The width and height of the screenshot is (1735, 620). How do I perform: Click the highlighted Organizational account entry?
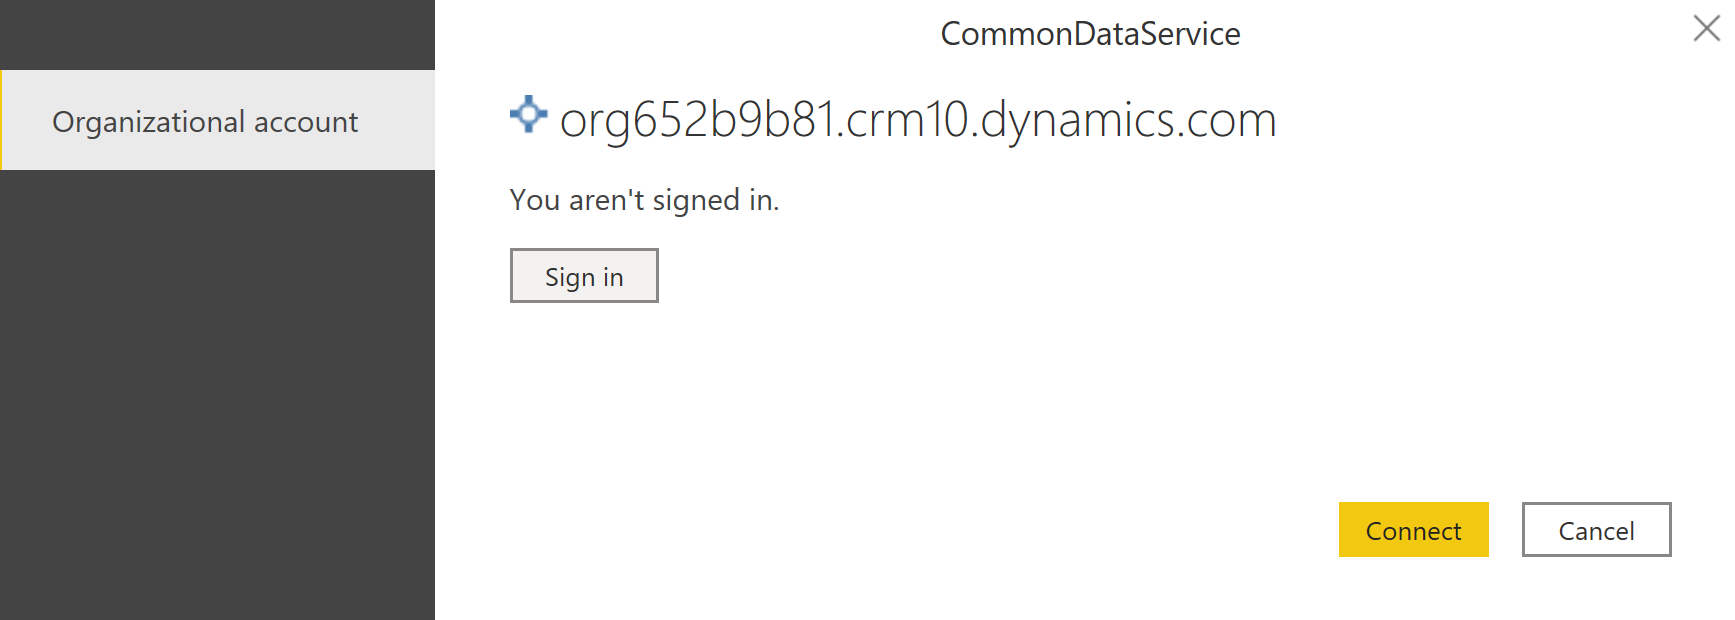click(205, 121)
